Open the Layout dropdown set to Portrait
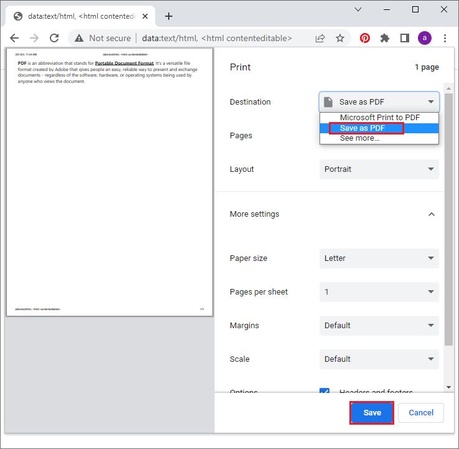The width and height of the screenshot is (459, 449). [379, 169]
